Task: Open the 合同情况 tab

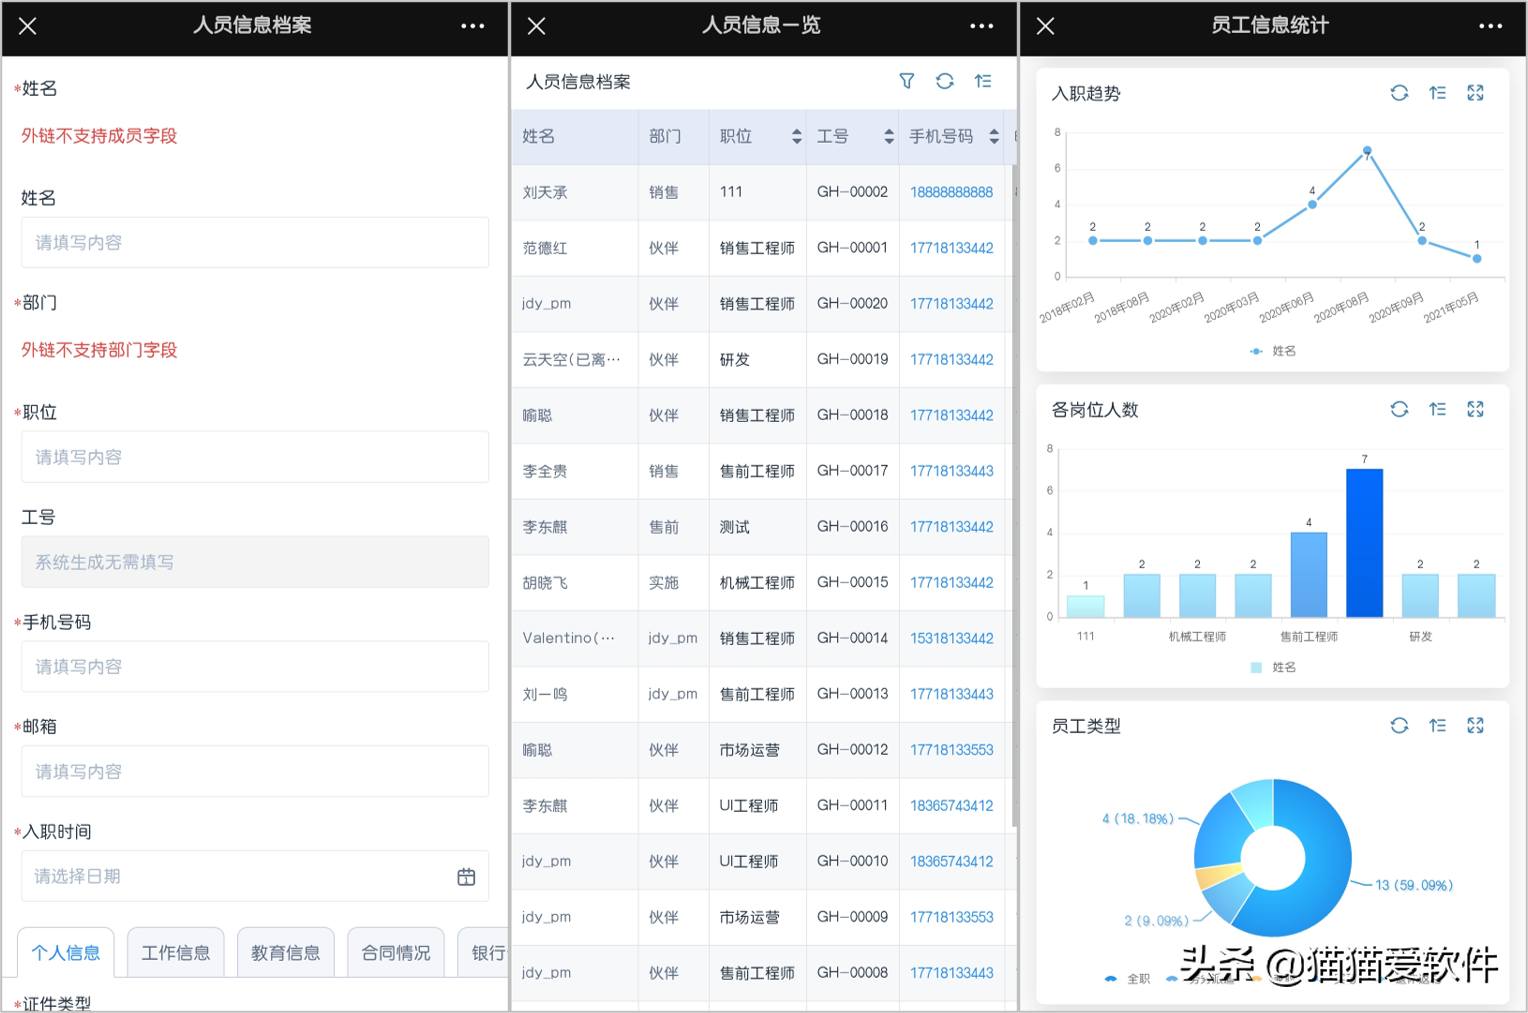Action: point(396,952)
